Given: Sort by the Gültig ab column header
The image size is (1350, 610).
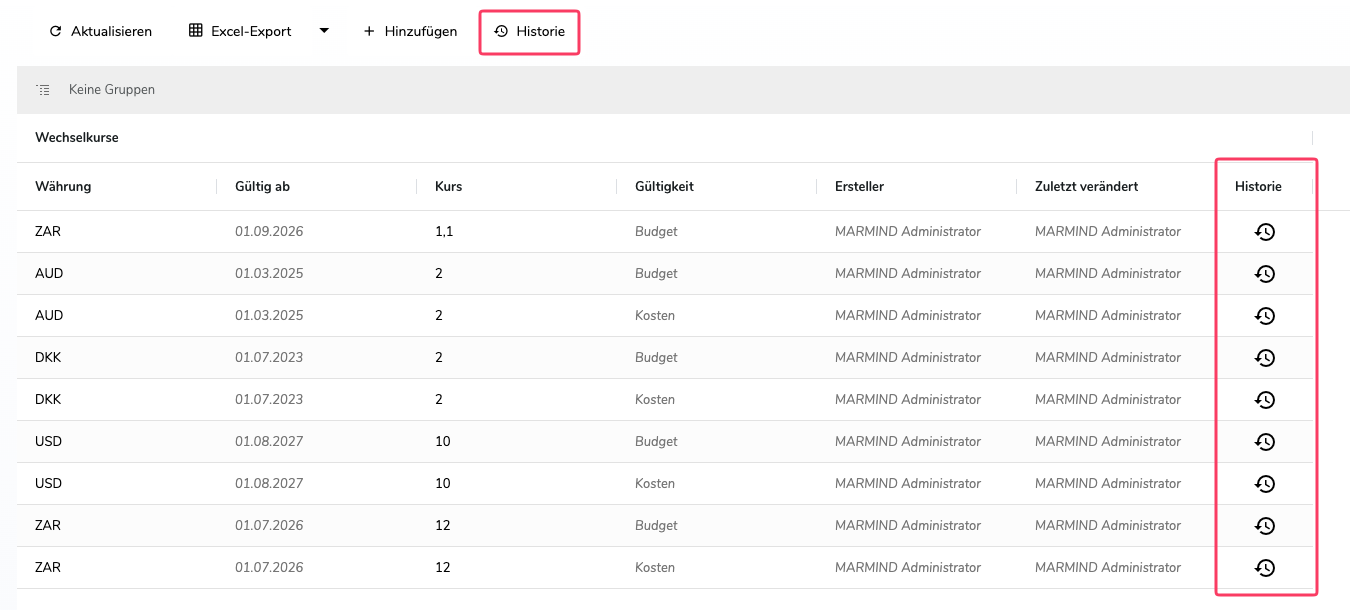Looking at the screenshot, I should [x=262, y=186].
